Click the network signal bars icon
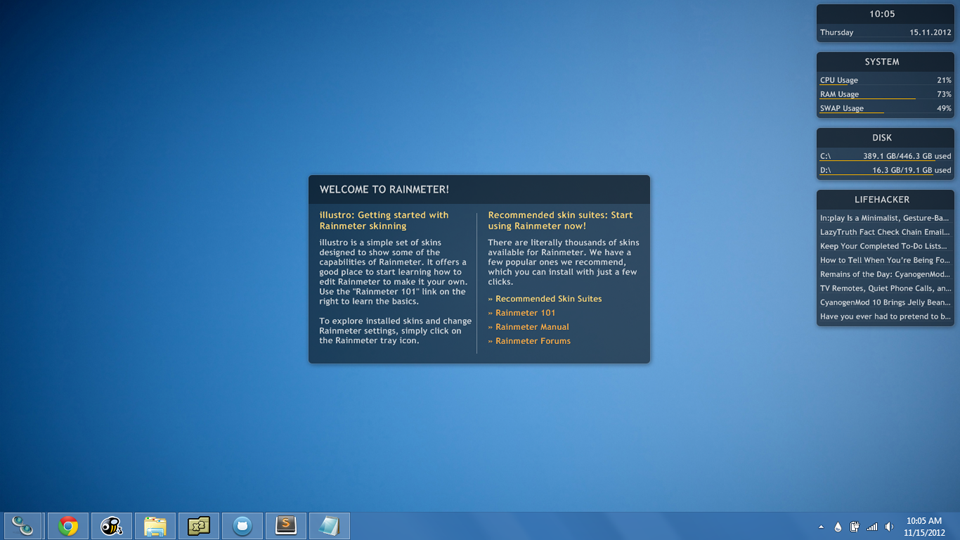The image size is (960, 540). tap(872, 527)
